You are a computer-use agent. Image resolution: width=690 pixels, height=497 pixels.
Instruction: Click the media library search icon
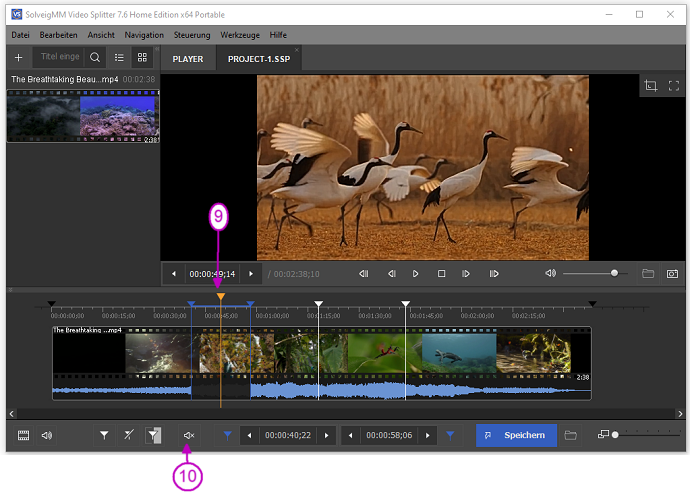pyautogui.click(x=95, y=58)
